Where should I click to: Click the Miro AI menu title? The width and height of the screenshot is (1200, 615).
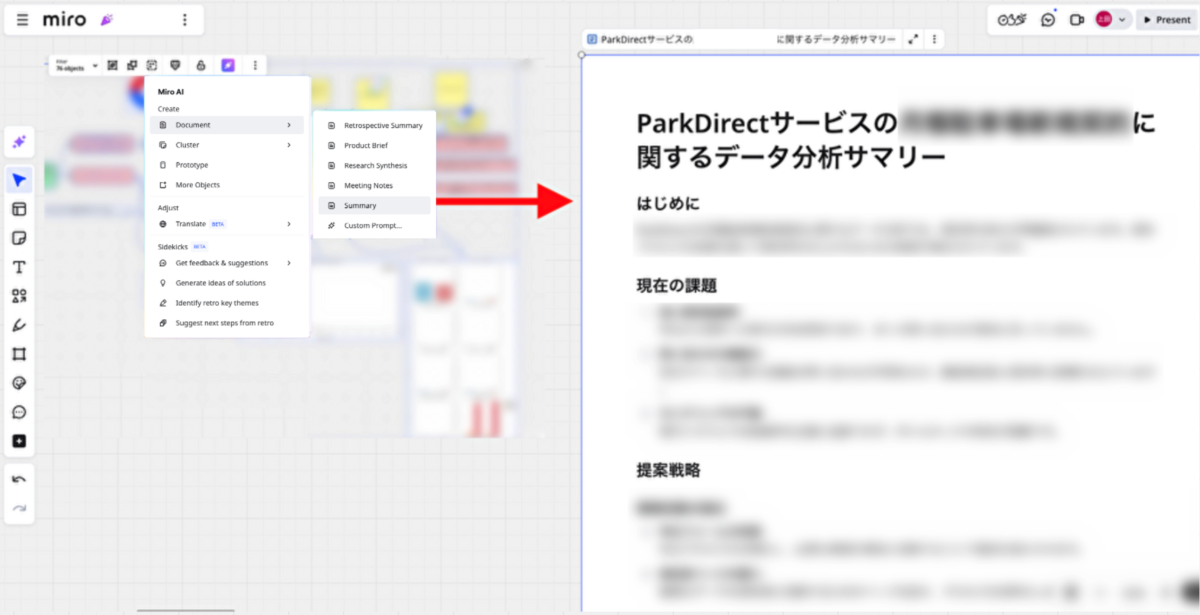click(171, 92)
